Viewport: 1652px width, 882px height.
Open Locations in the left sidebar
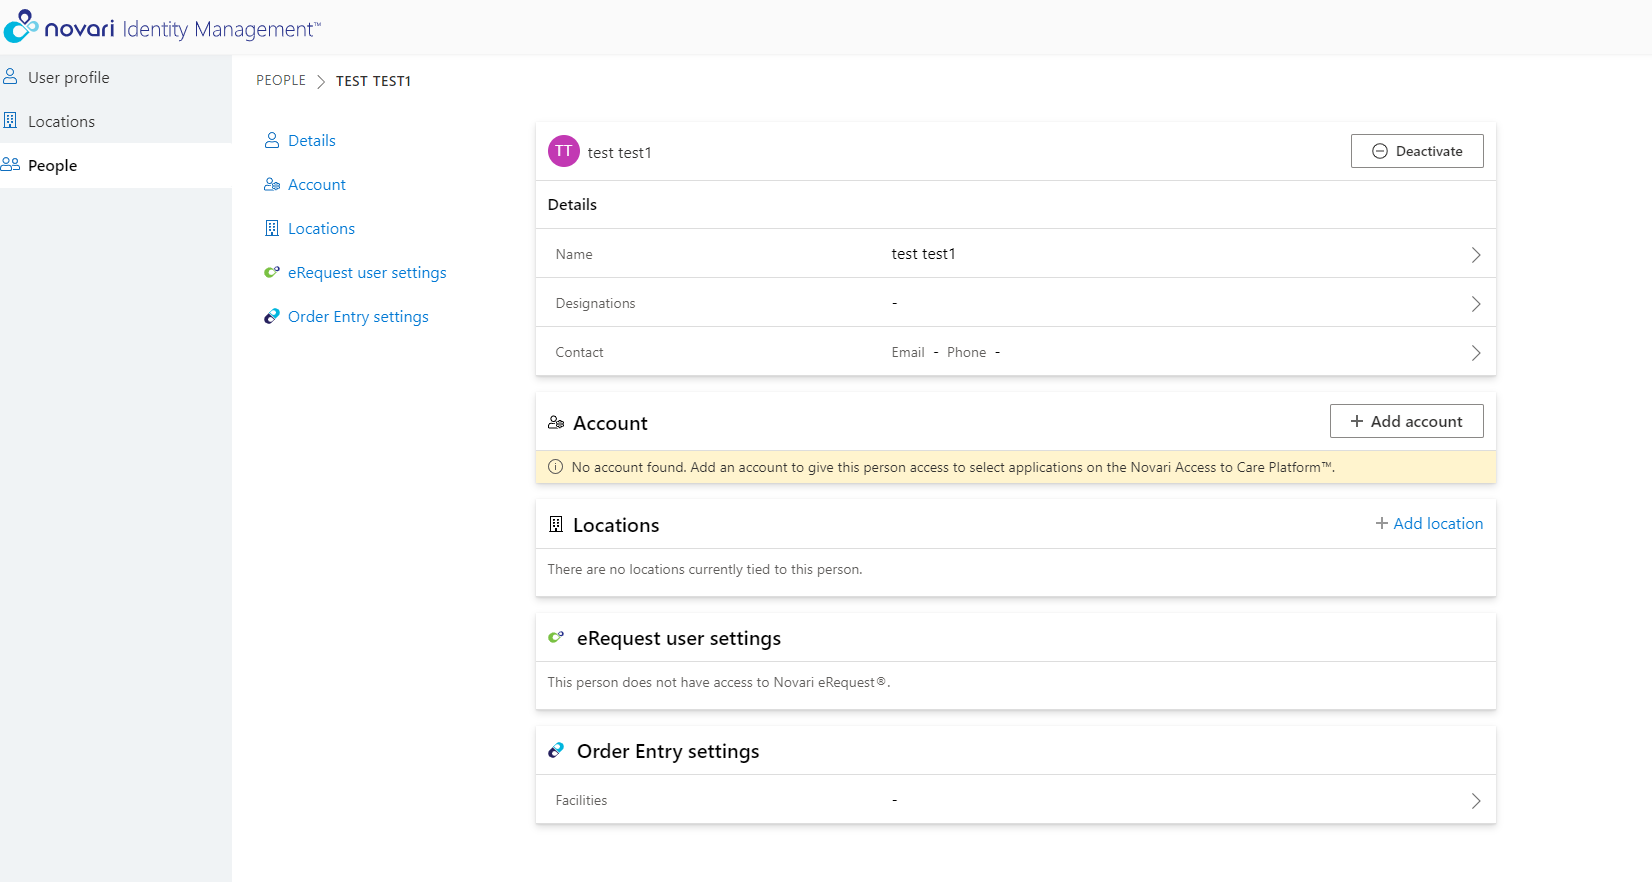point(116,121)
